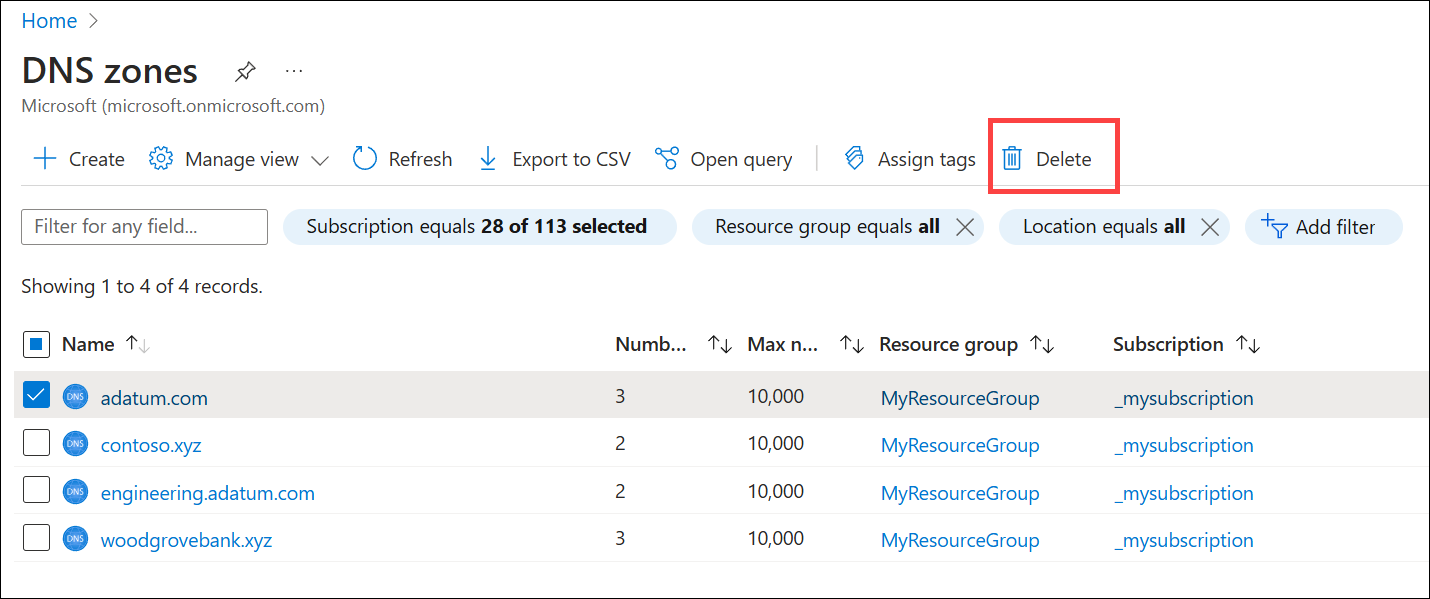Viewport: 1430px width, 599px height.
Task: Click the Create plus icon
Action: [45, 159]
